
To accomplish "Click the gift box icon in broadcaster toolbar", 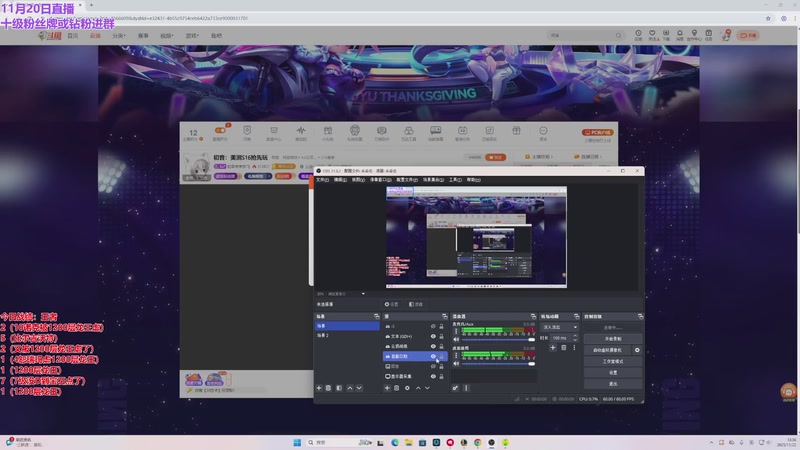I will coord(516,131).
